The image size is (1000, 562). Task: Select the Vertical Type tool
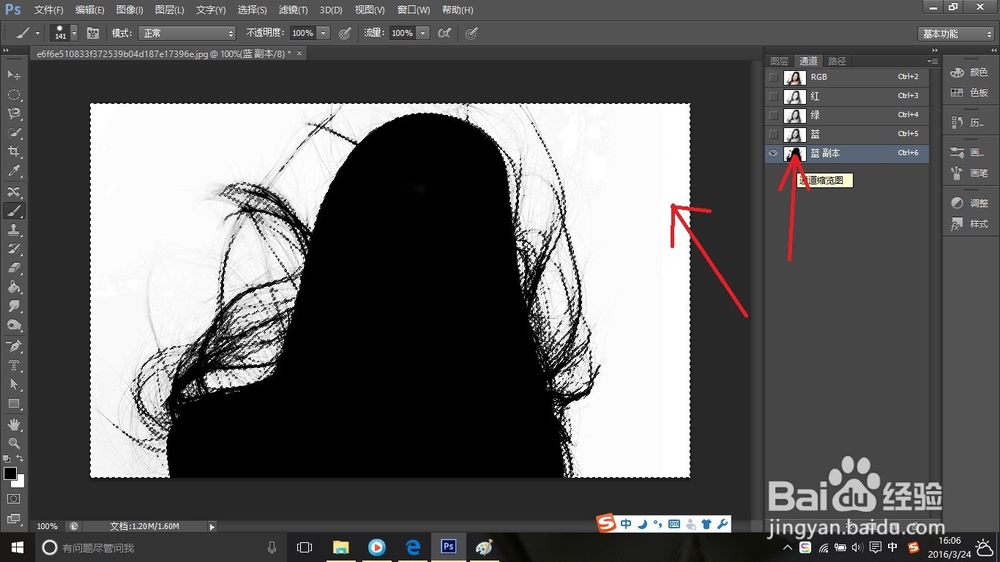13,366
